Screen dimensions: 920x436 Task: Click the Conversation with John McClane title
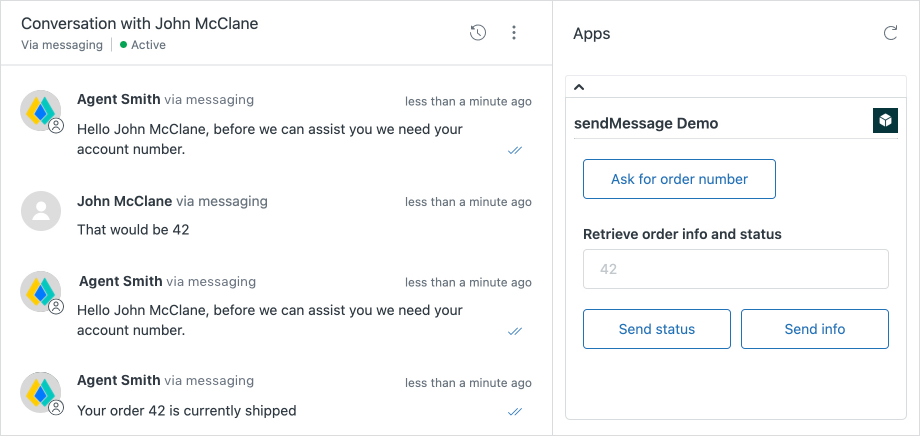click(x=139, y=23)
